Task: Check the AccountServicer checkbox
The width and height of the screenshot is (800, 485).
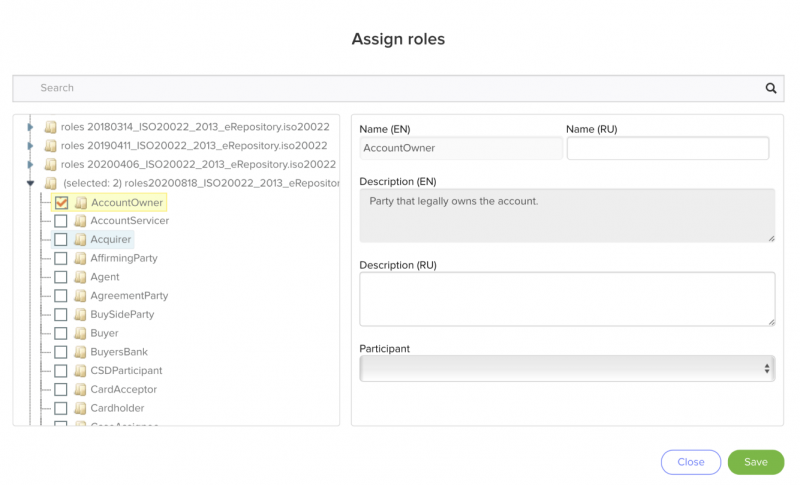Action: tap(61, 221)
